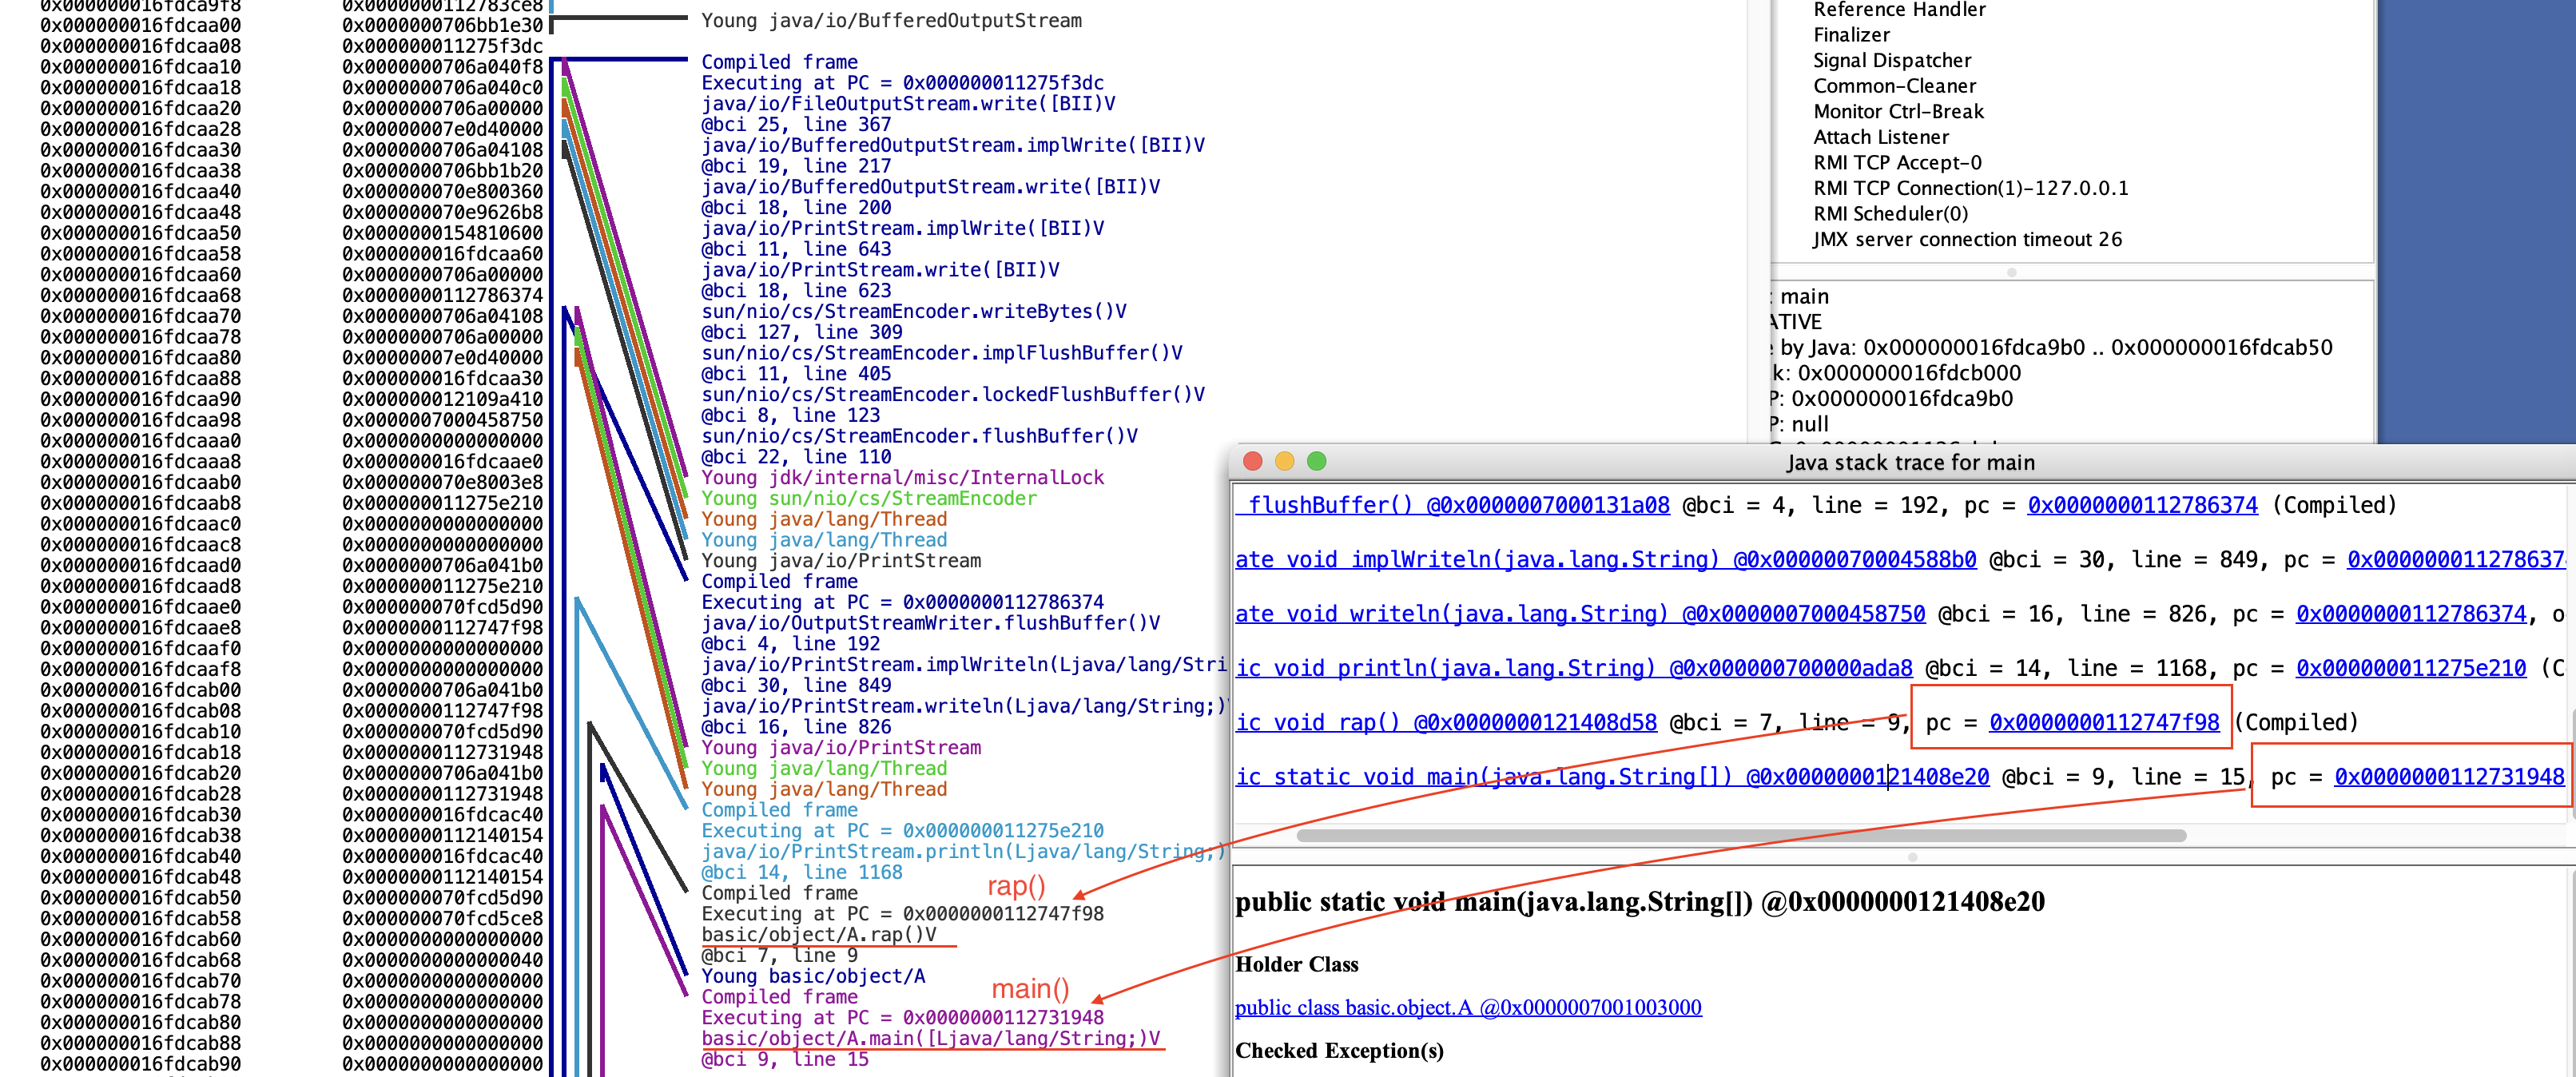The image size is (2576, 1077).
Task: Click pc address 0x0000000112731948 link
Action: click(x=2448, y=777)
